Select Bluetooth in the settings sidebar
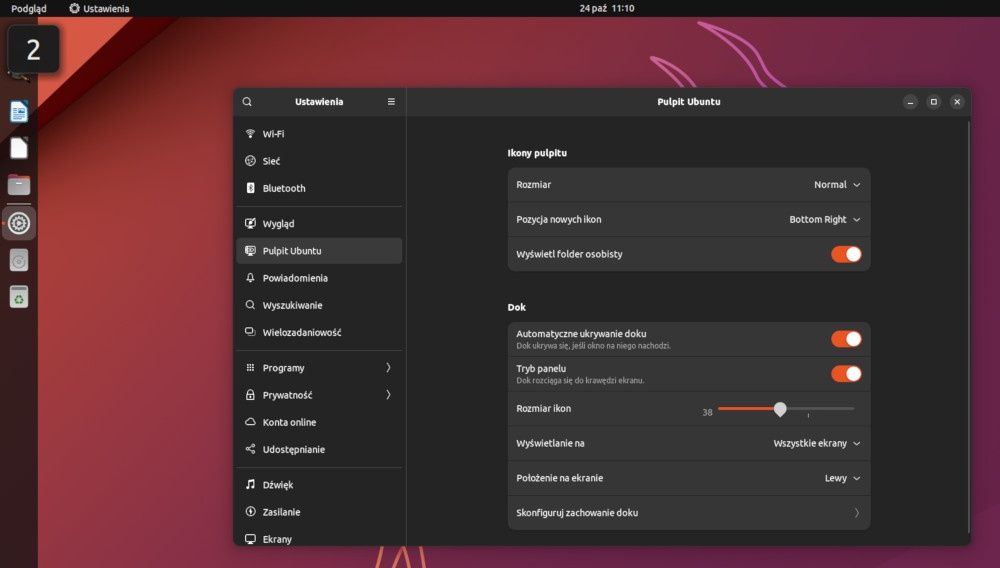 pyautogui.click(x=320, y=188)
